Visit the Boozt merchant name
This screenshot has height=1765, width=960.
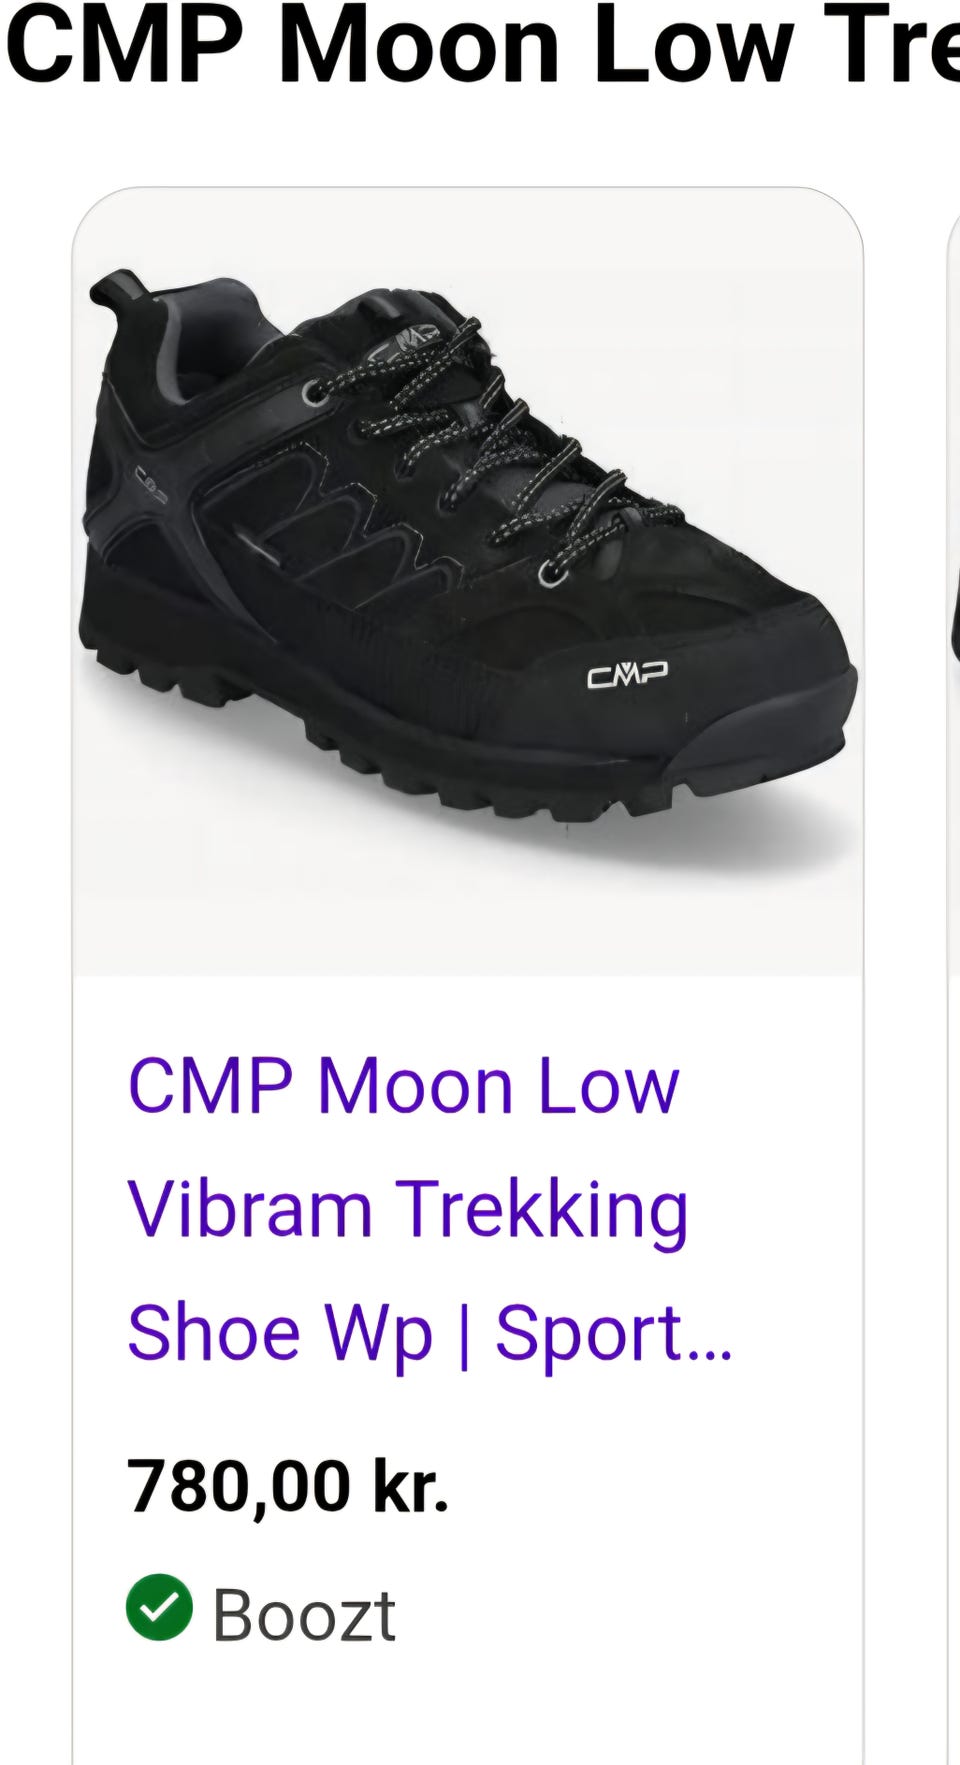tap(304, 1614)
